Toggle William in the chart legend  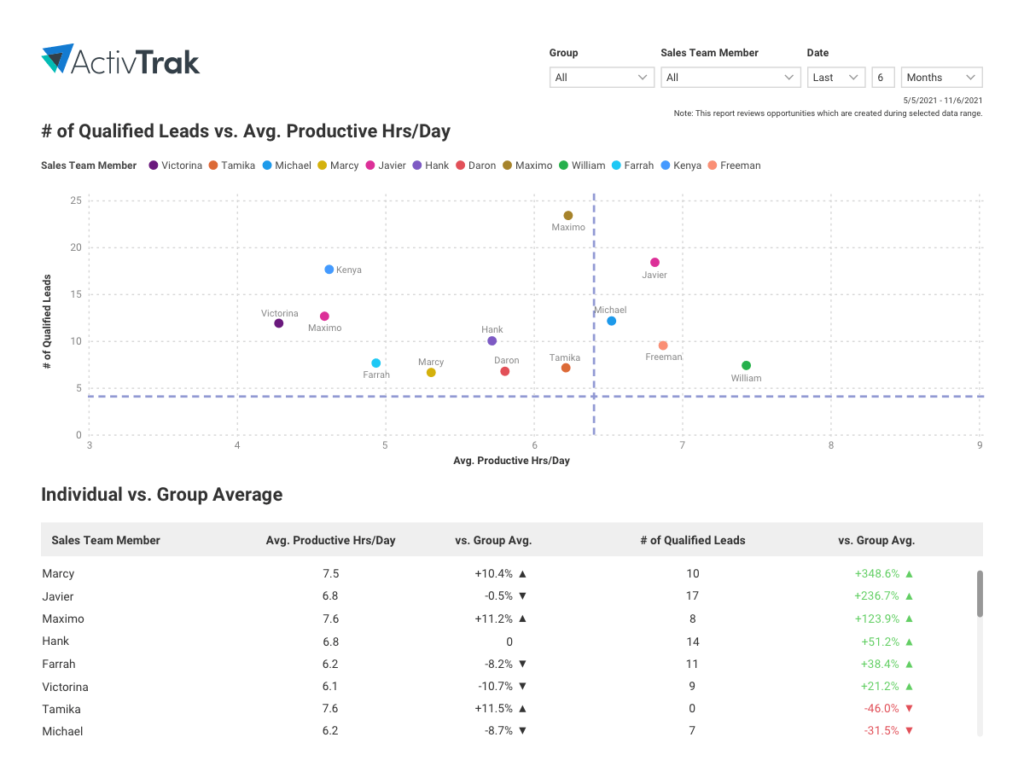coord(582,165)
